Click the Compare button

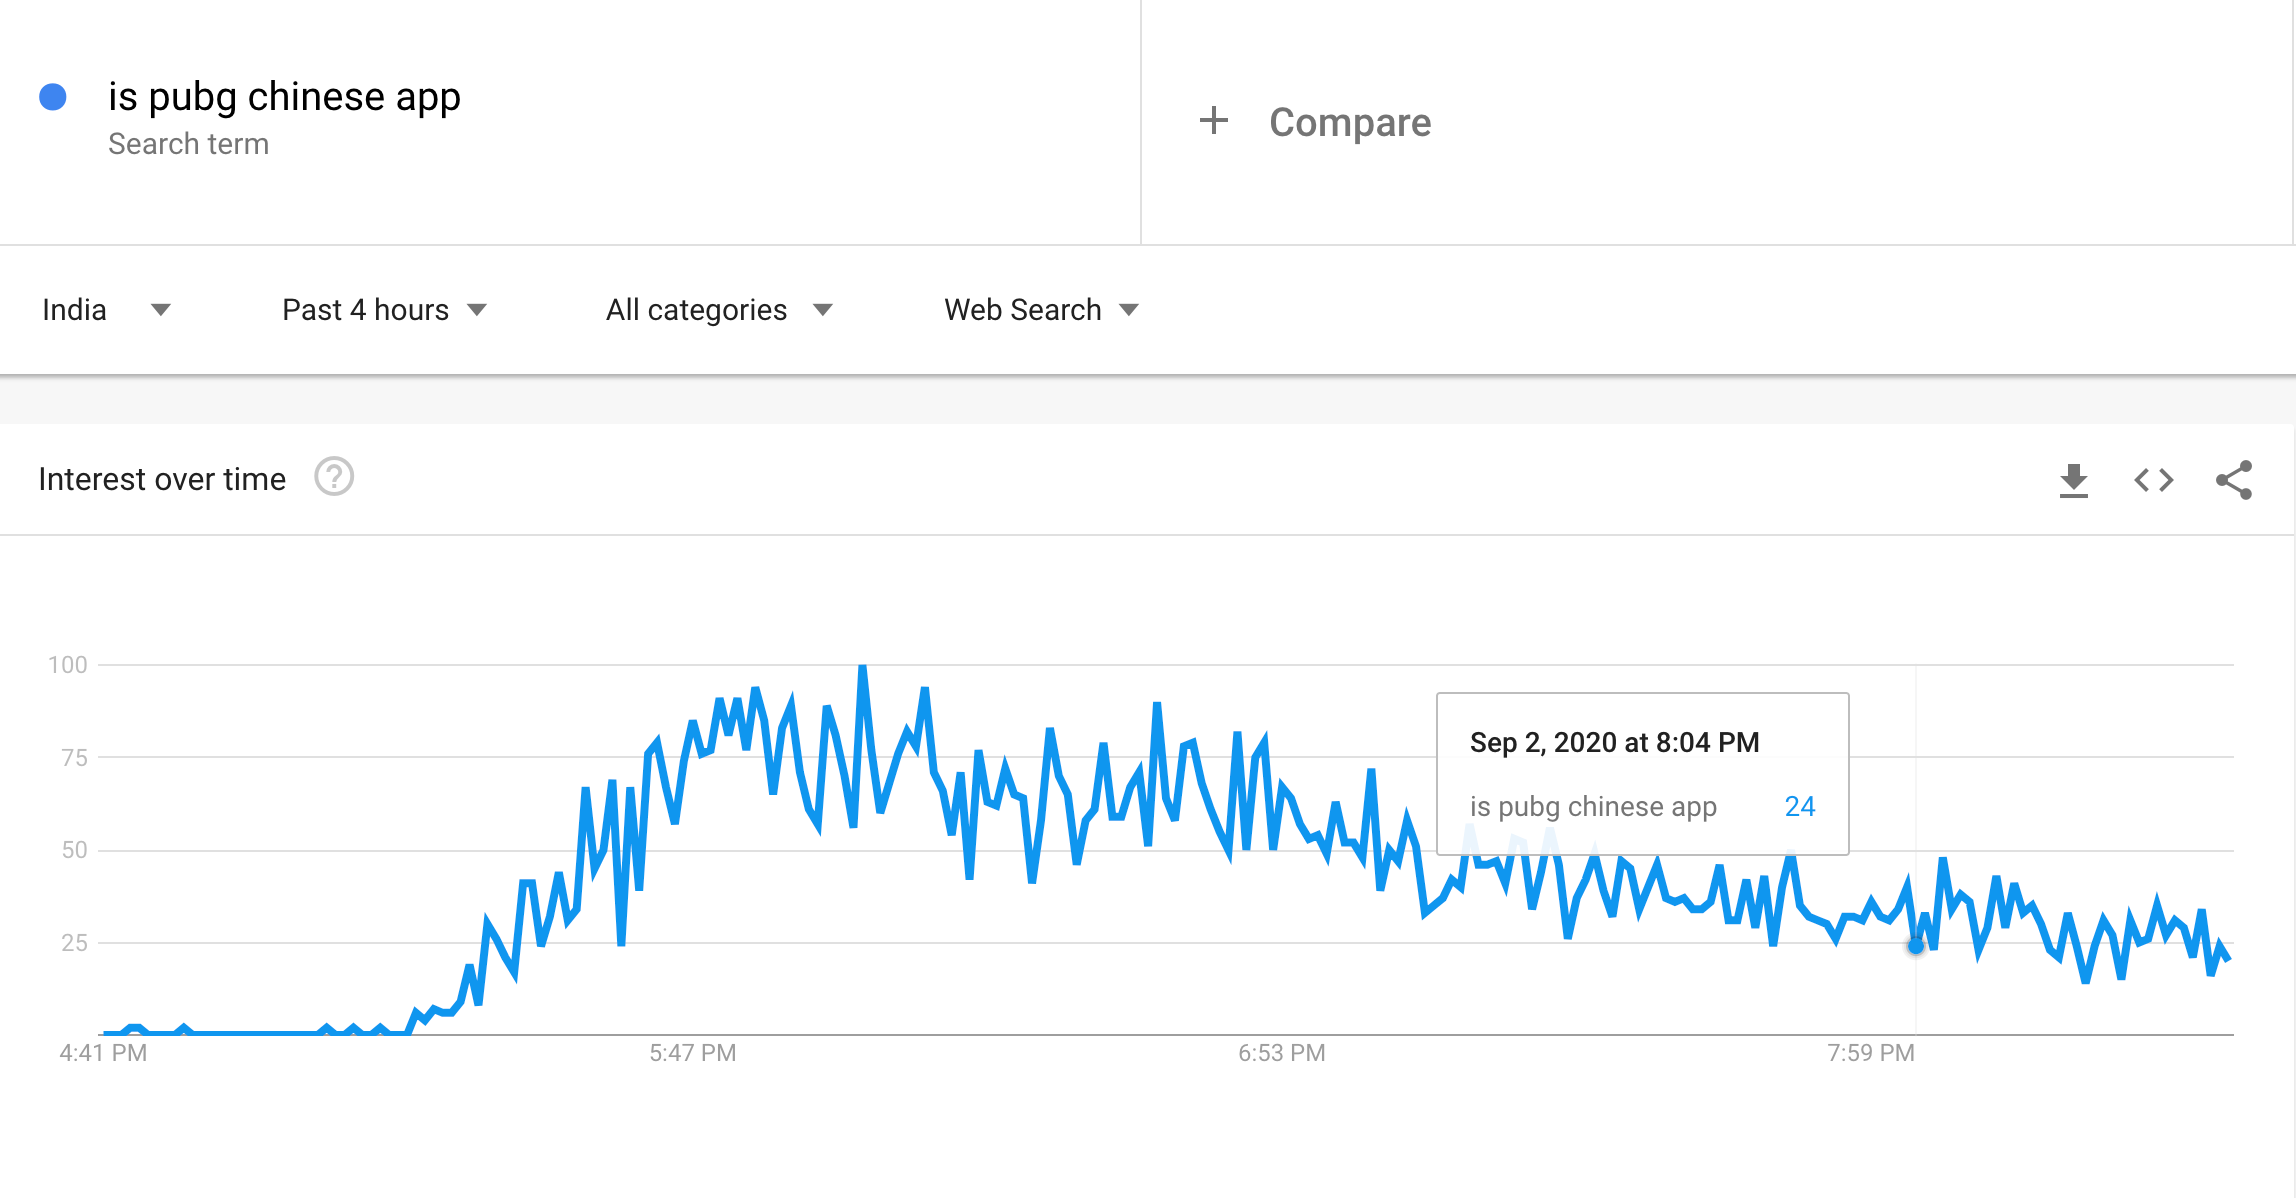[x=1349, y=122]
